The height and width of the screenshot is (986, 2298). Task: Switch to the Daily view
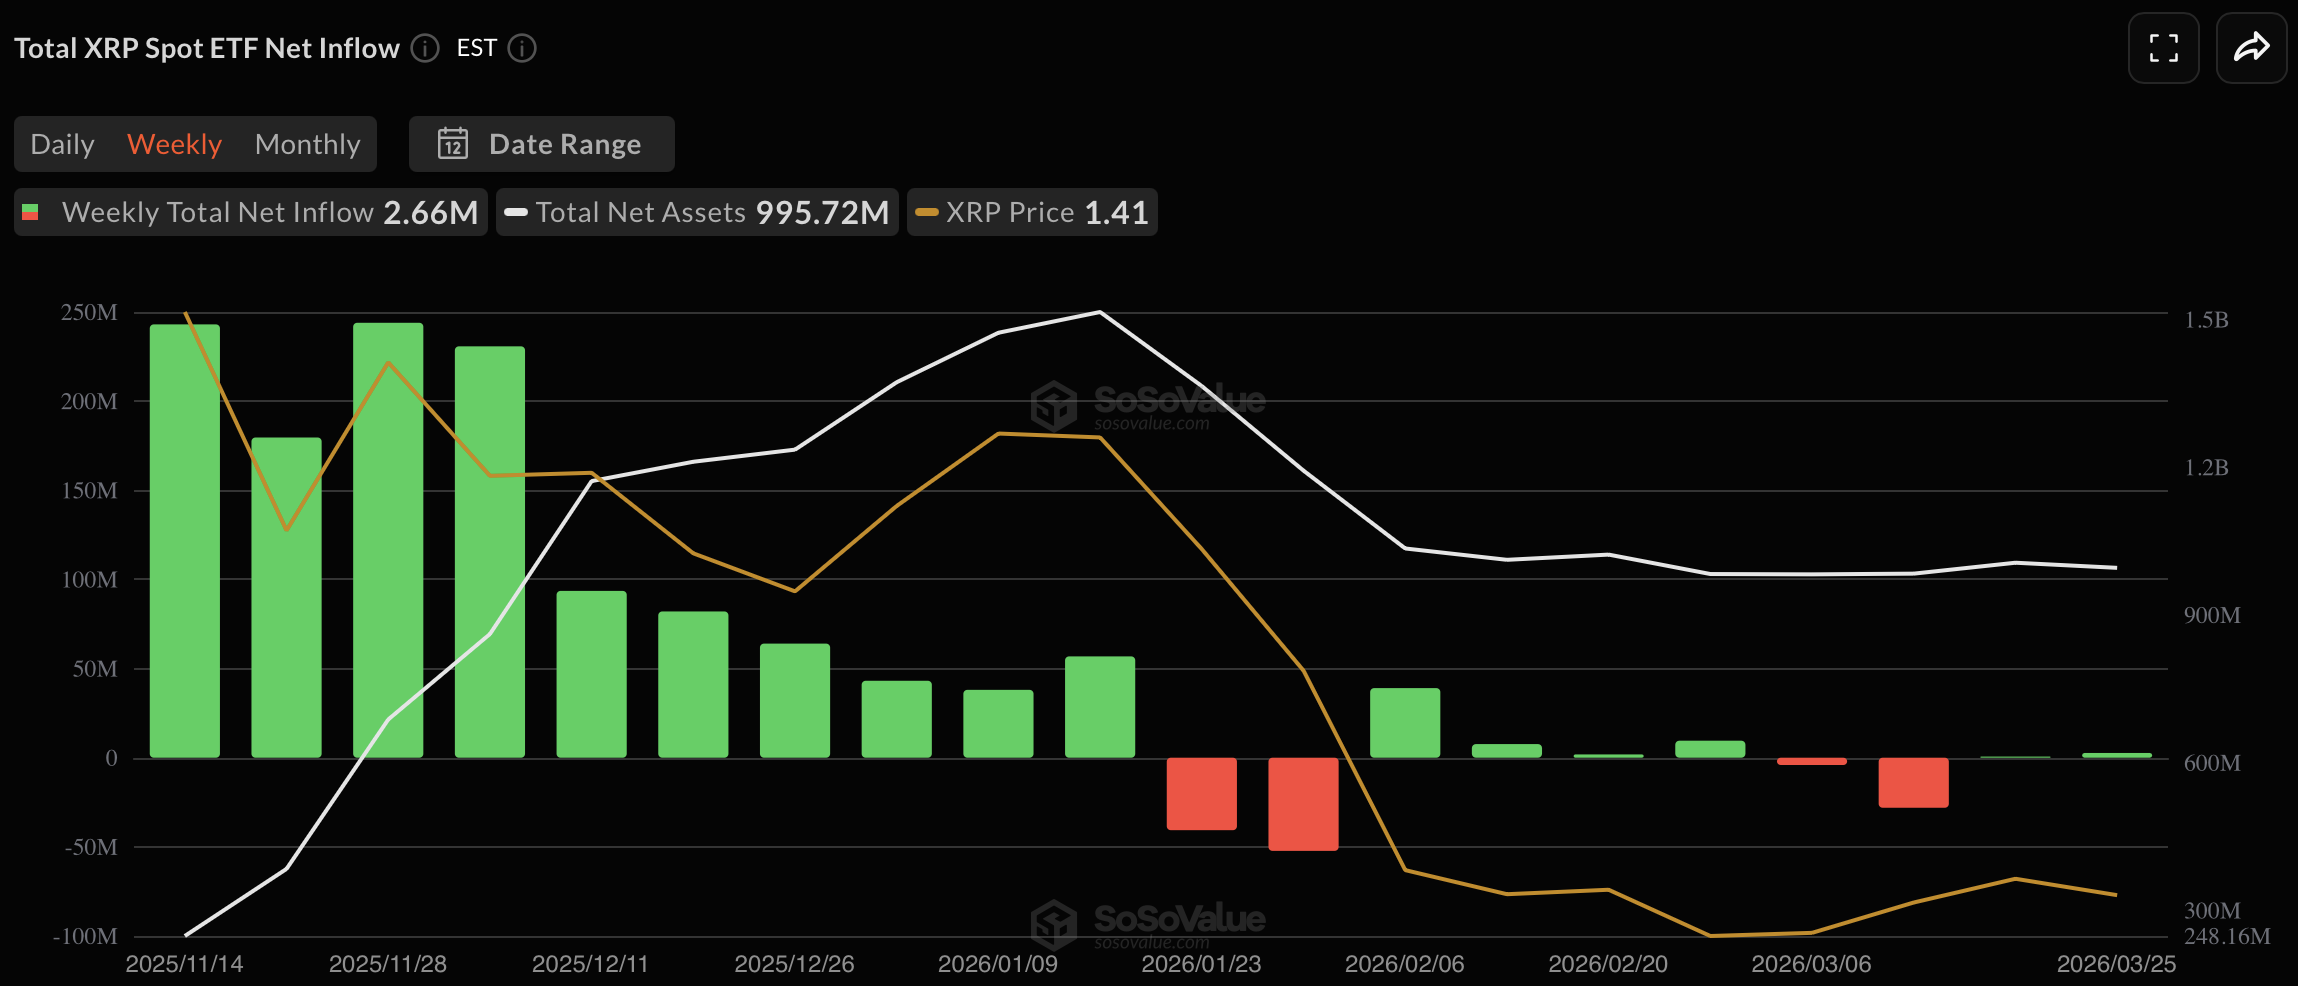point(62,143)
